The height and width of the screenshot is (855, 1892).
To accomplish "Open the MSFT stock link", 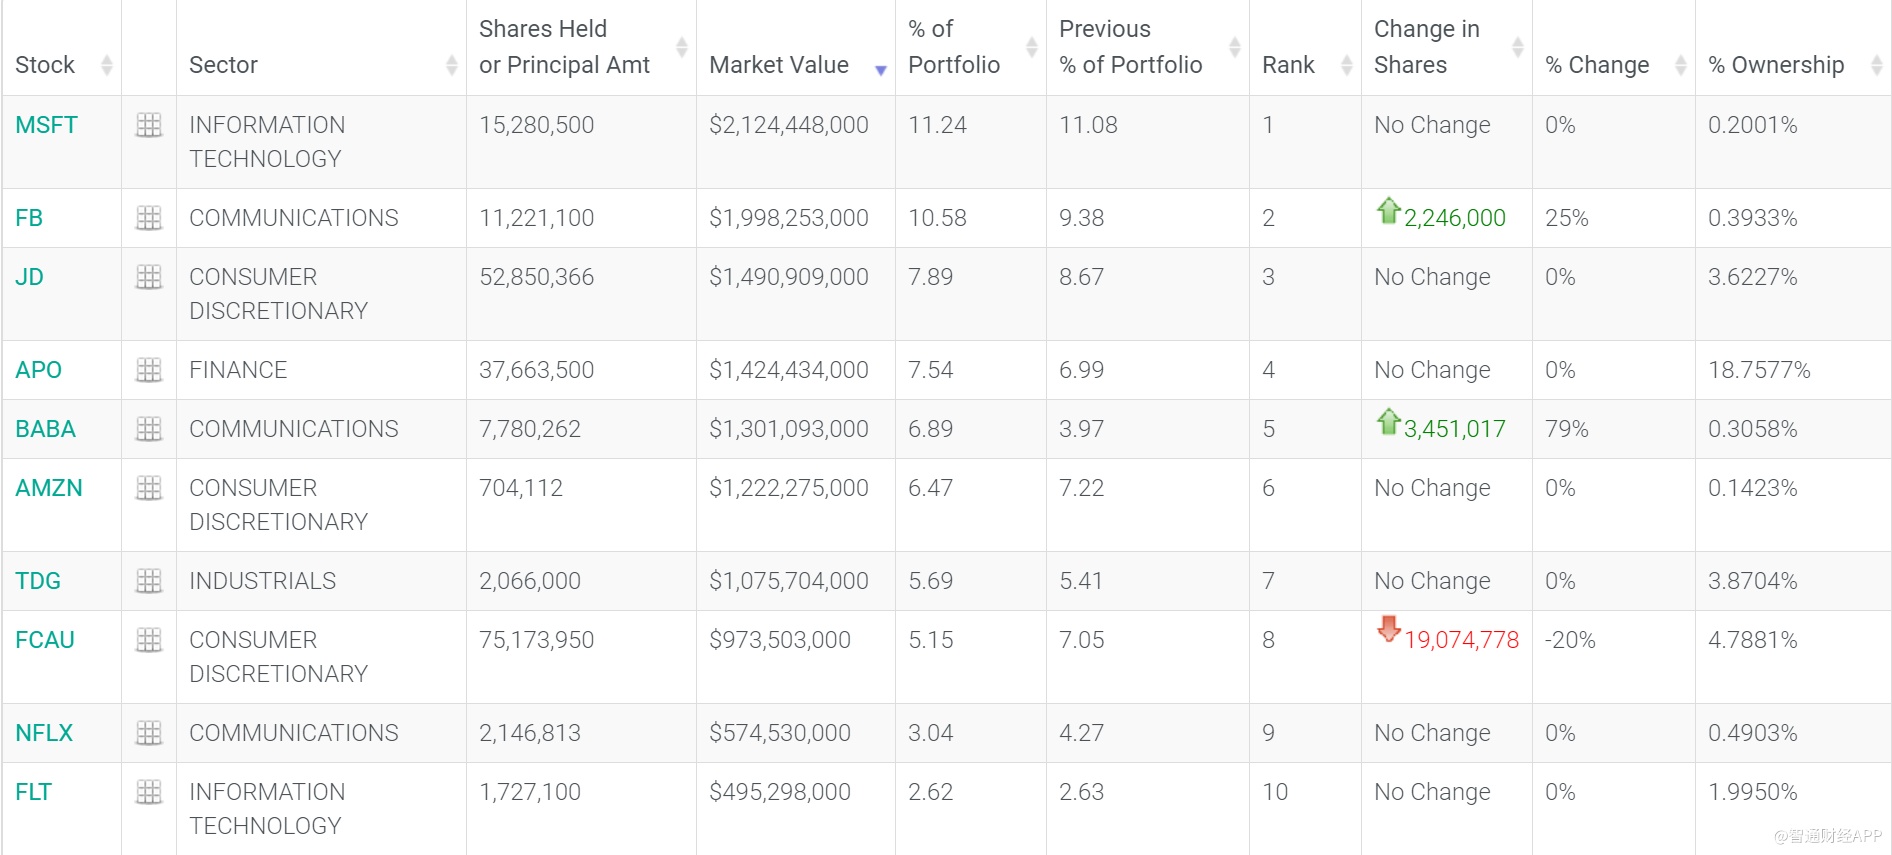I will pyautogui.click(x=46, y=125).
